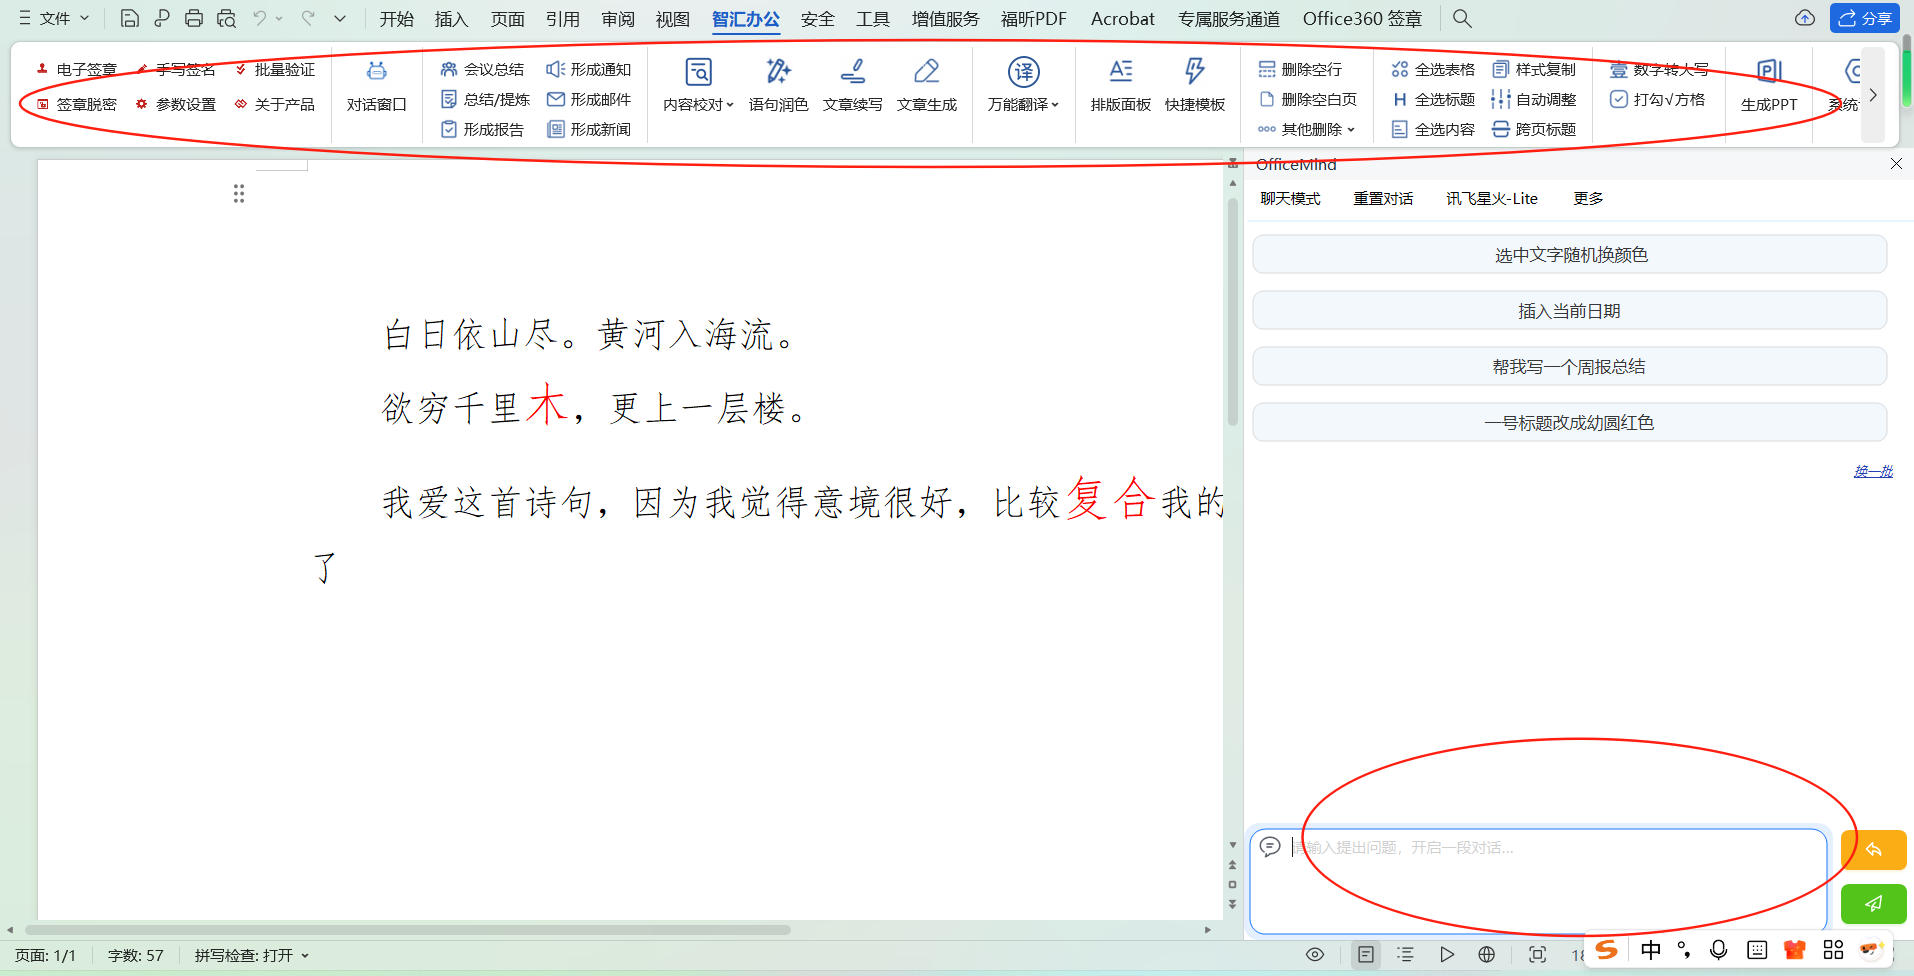Click the OfficeMind chat input box
Image resolution: width=1914 pixels, height=976 pixels.
(x=1540, y=880)
